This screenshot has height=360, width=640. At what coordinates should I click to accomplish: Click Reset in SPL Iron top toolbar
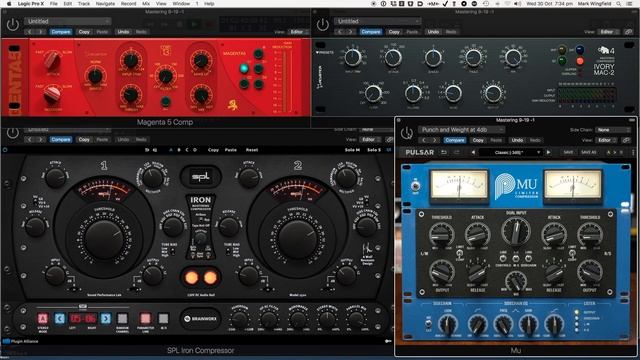(x=251, y=150)
